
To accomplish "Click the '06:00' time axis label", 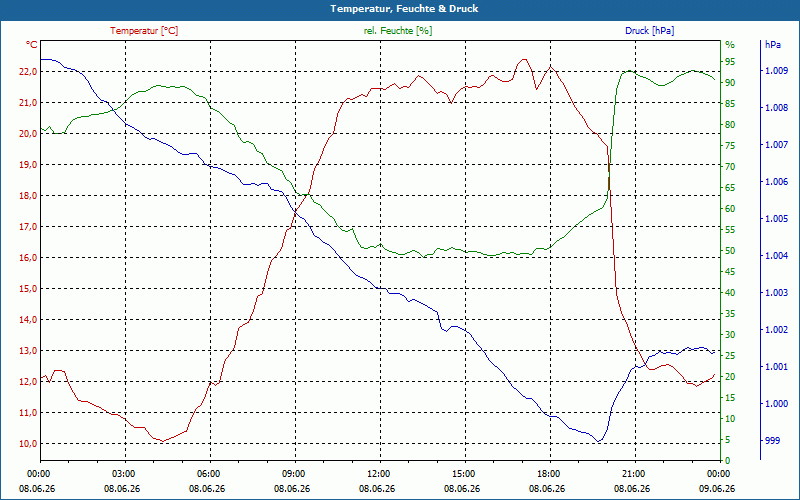I will click(x=208, y=473).
